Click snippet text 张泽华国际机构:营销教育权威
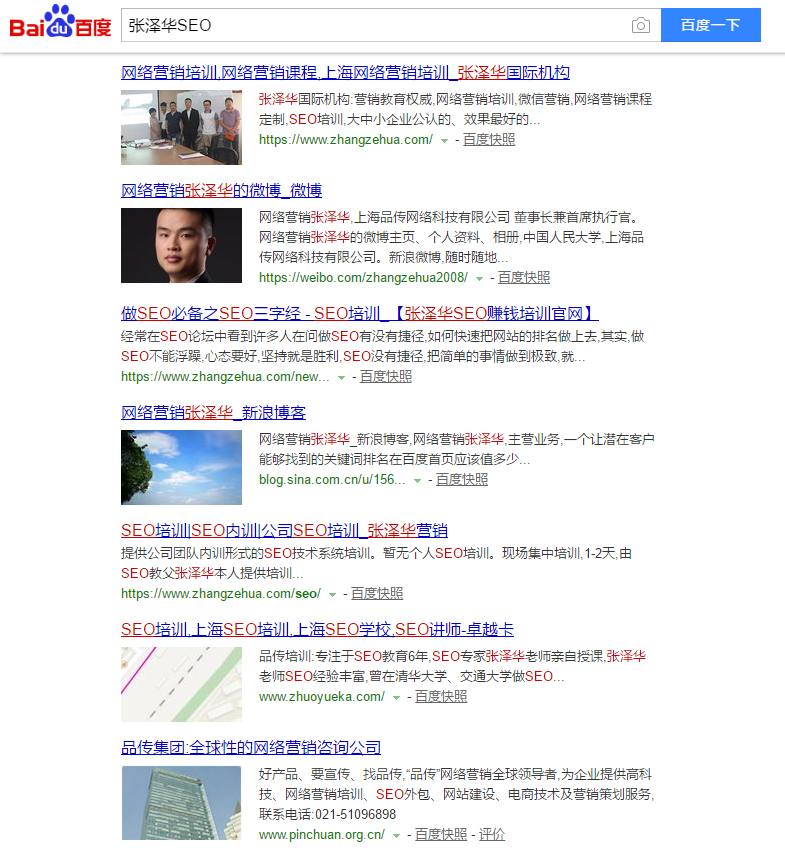 pyautogui.click(x=345, y=99)
